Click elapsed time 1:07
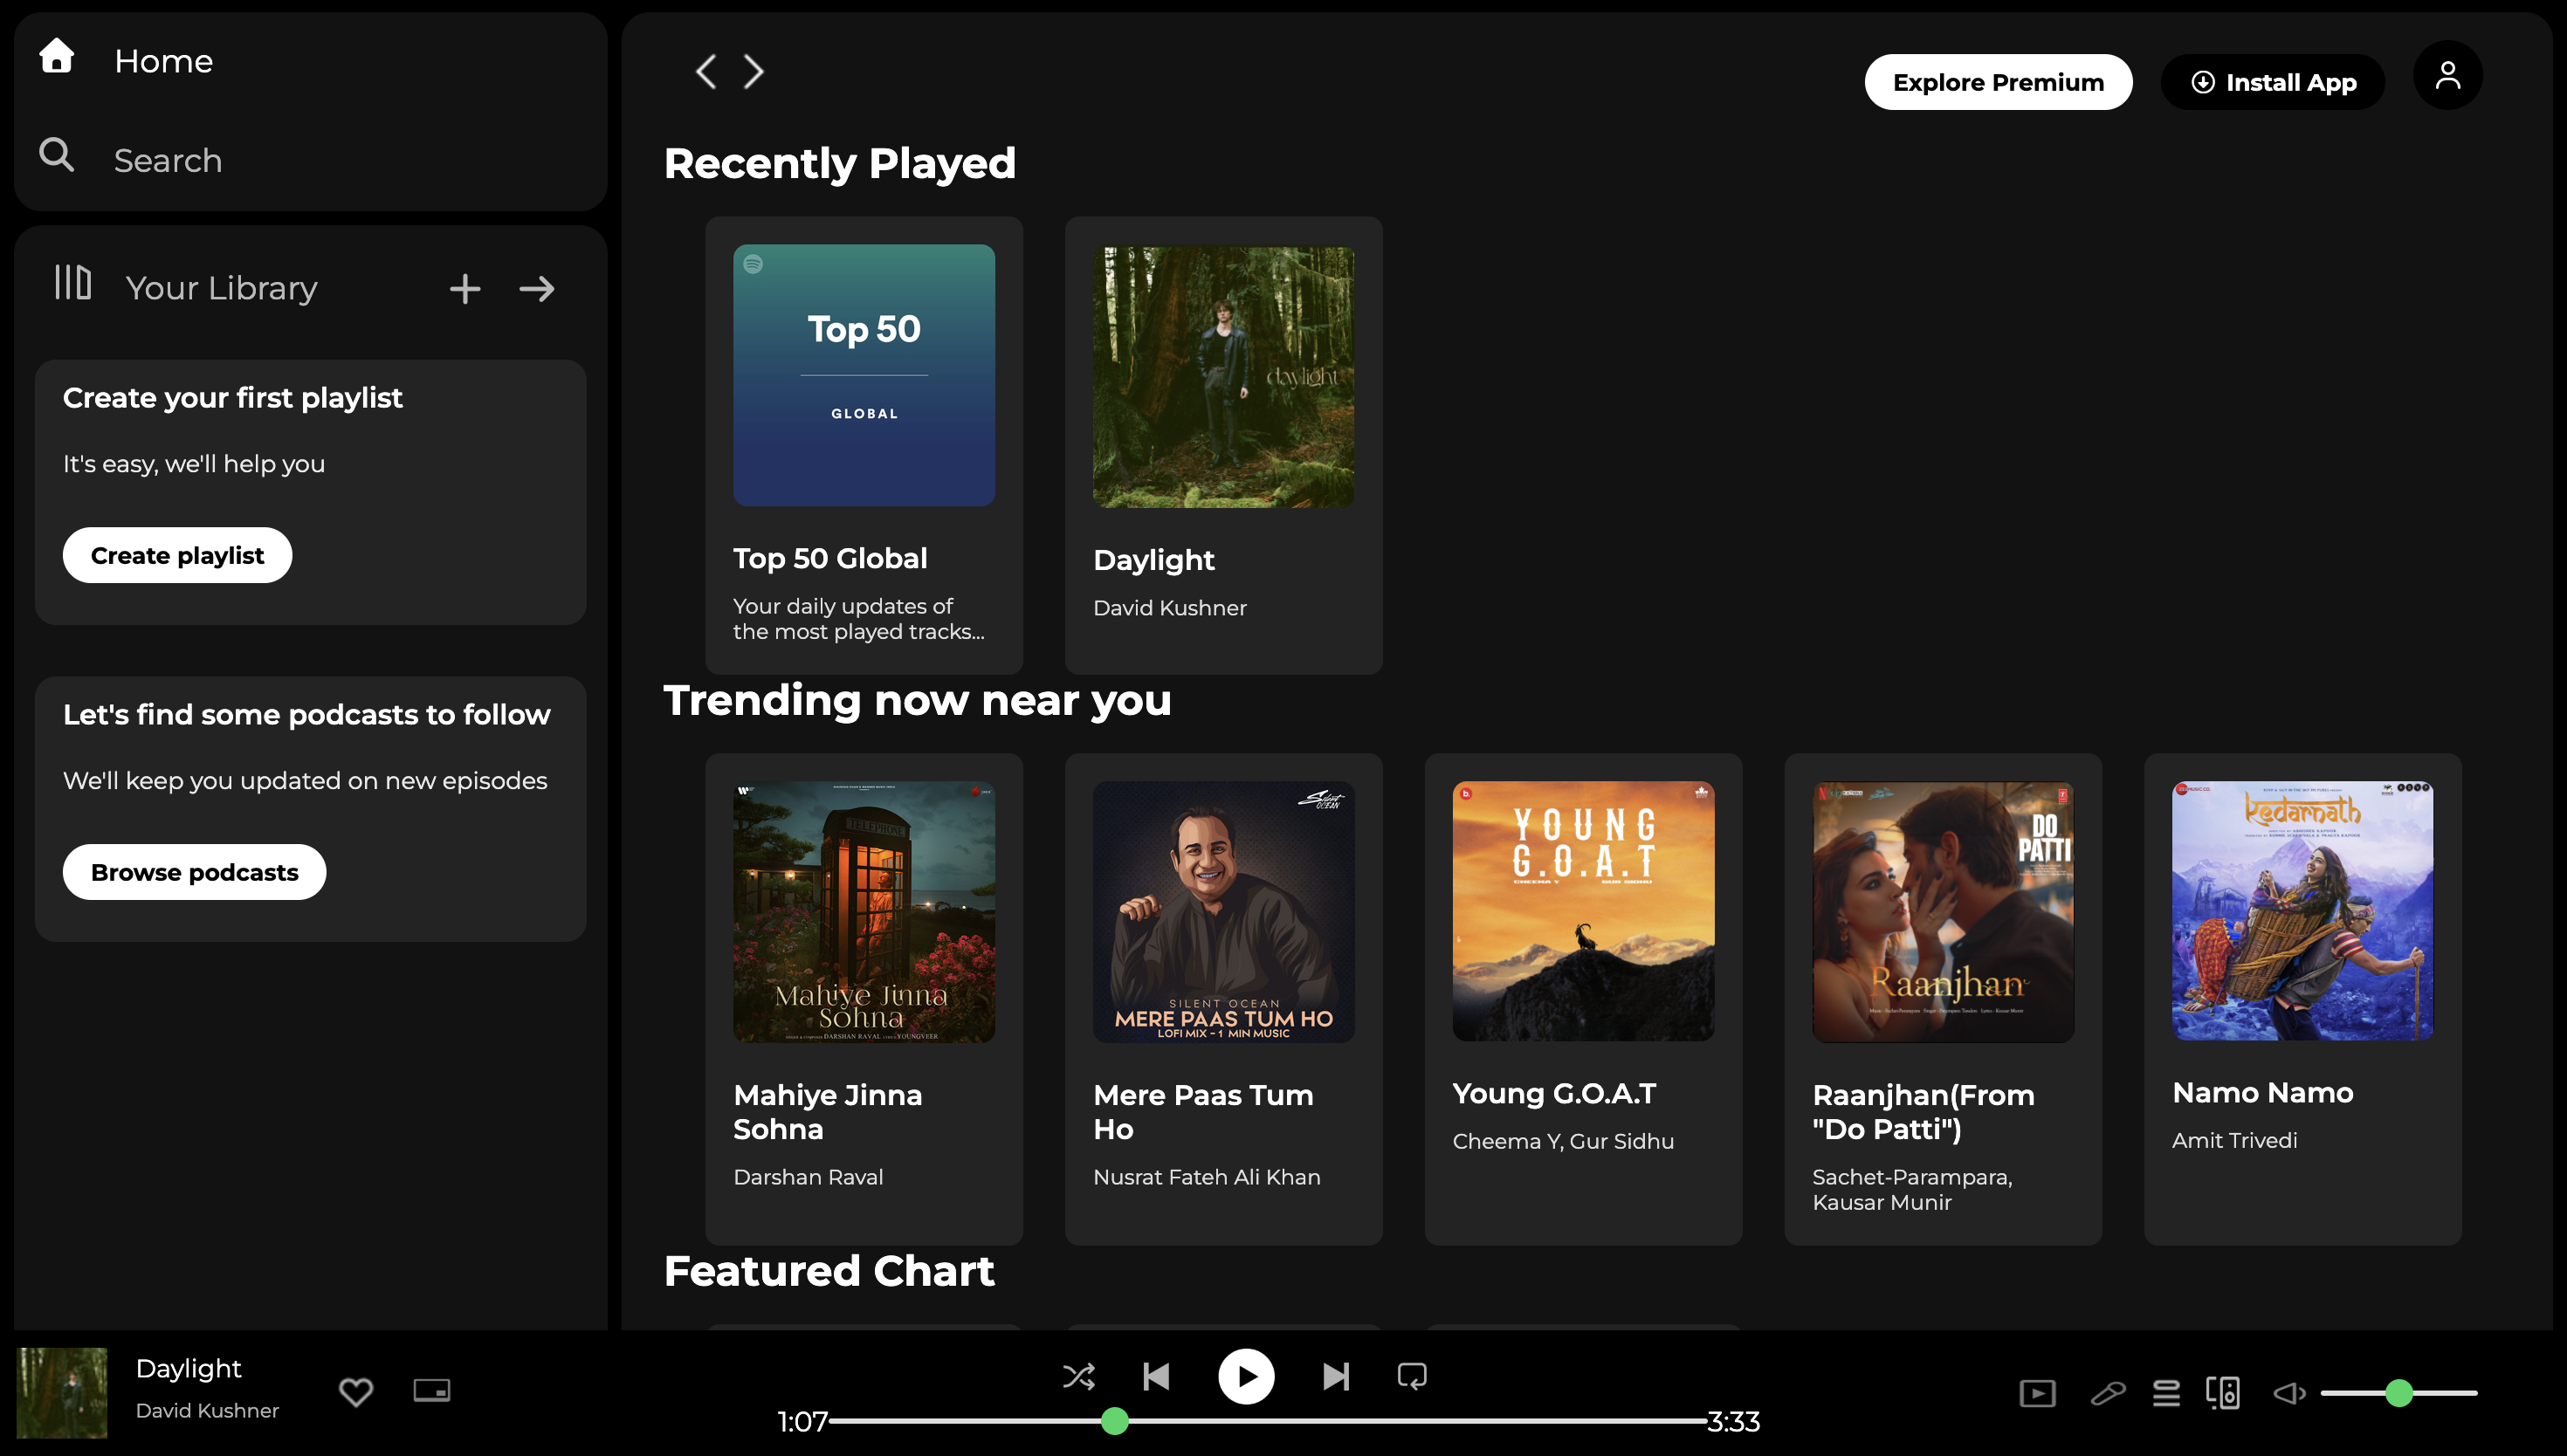2567x1456 pixels. click(802, 1422)
